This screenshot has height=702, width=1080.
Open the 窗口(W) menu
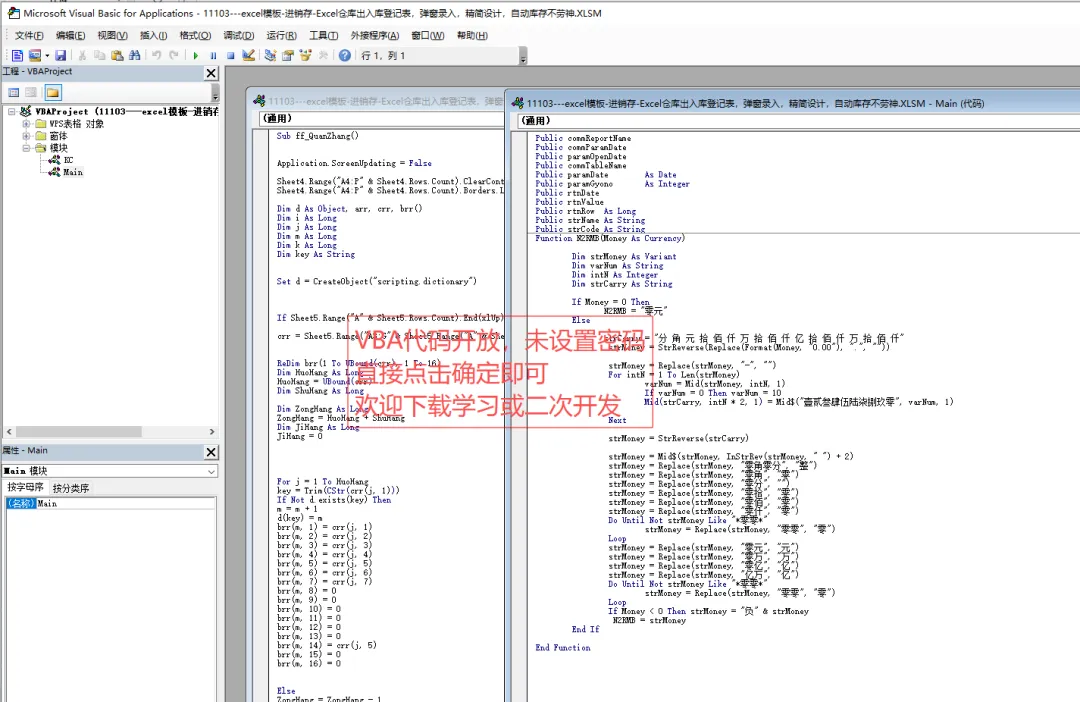tap(428, 35)
